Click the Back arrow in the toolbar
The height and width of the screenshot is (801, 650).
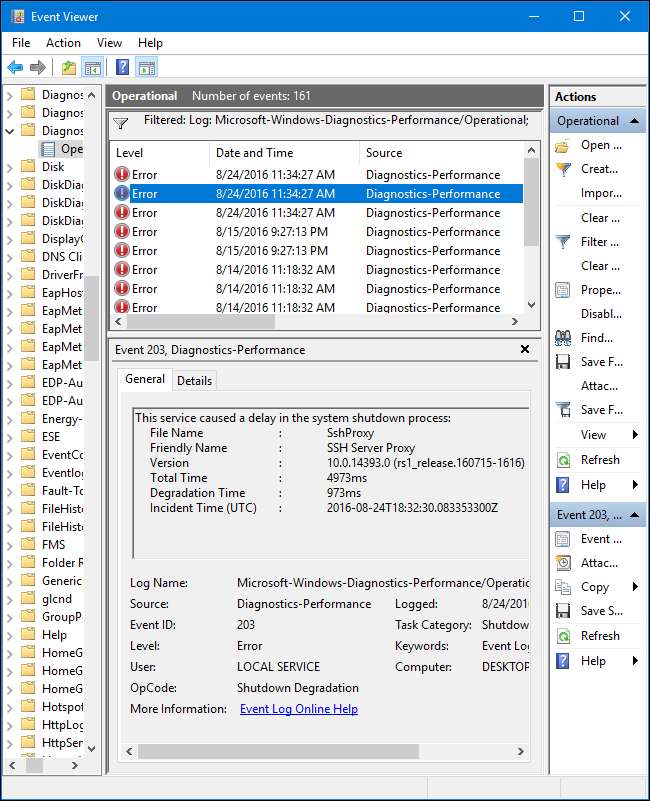click(15, 67)
